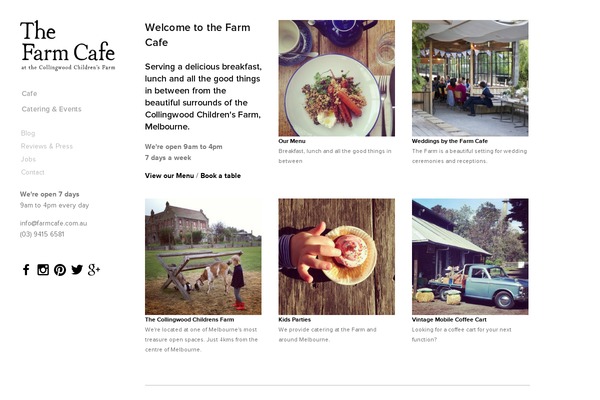The width and height of the screenshot is (600, 400).
Task: Visit the Blog page
Action: tap(28, 133)
